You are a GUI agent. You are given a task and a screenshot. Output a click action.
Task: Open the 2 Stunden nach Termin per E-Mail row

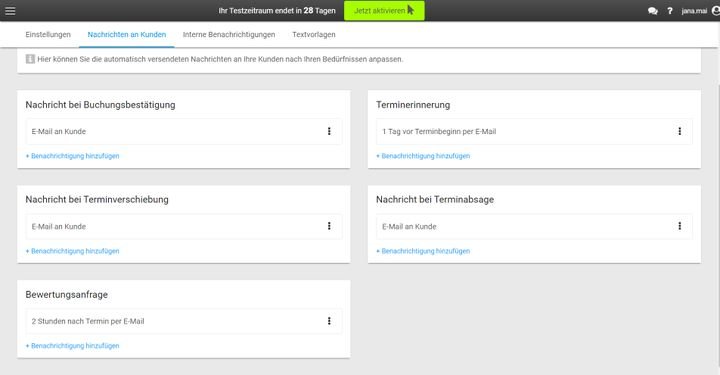[184, 321]
